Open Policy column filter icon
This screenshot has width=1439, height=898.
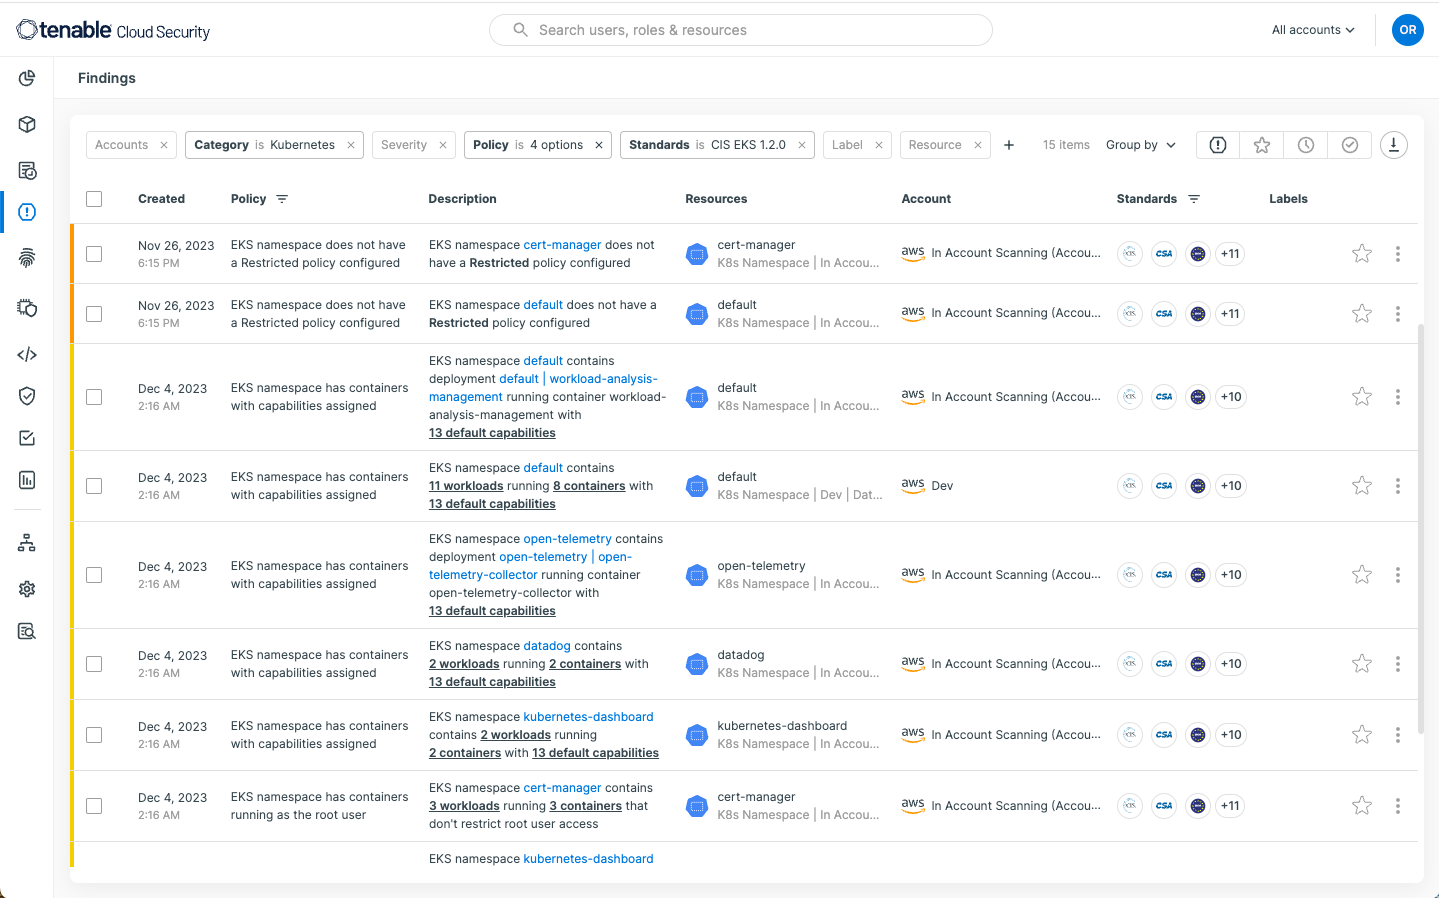tap(282, 199)
